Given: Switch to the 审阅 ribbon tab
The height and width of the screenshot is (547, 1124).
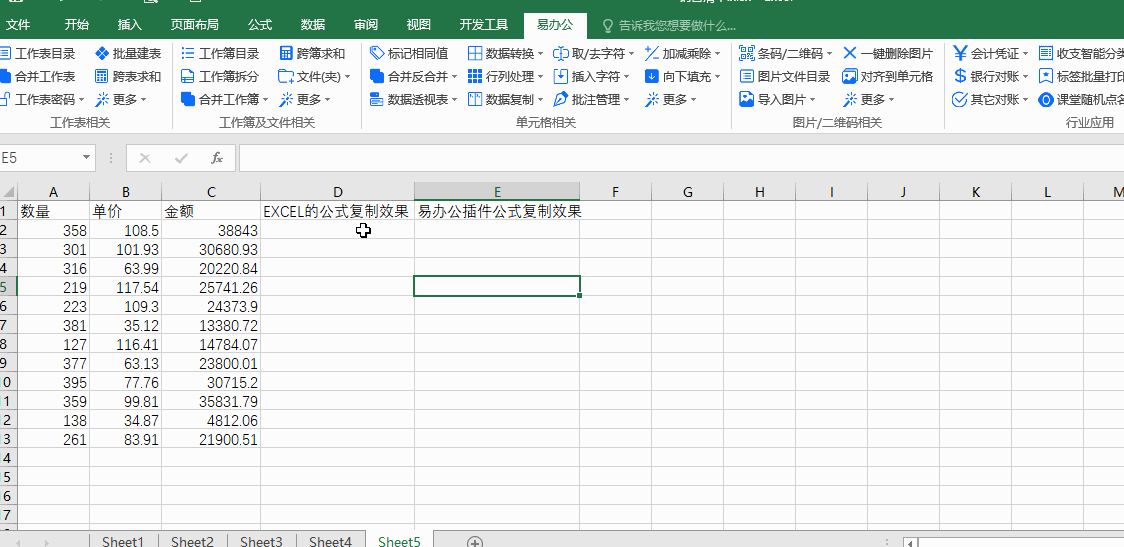Looking at the screenshot, I should (366, 25).
